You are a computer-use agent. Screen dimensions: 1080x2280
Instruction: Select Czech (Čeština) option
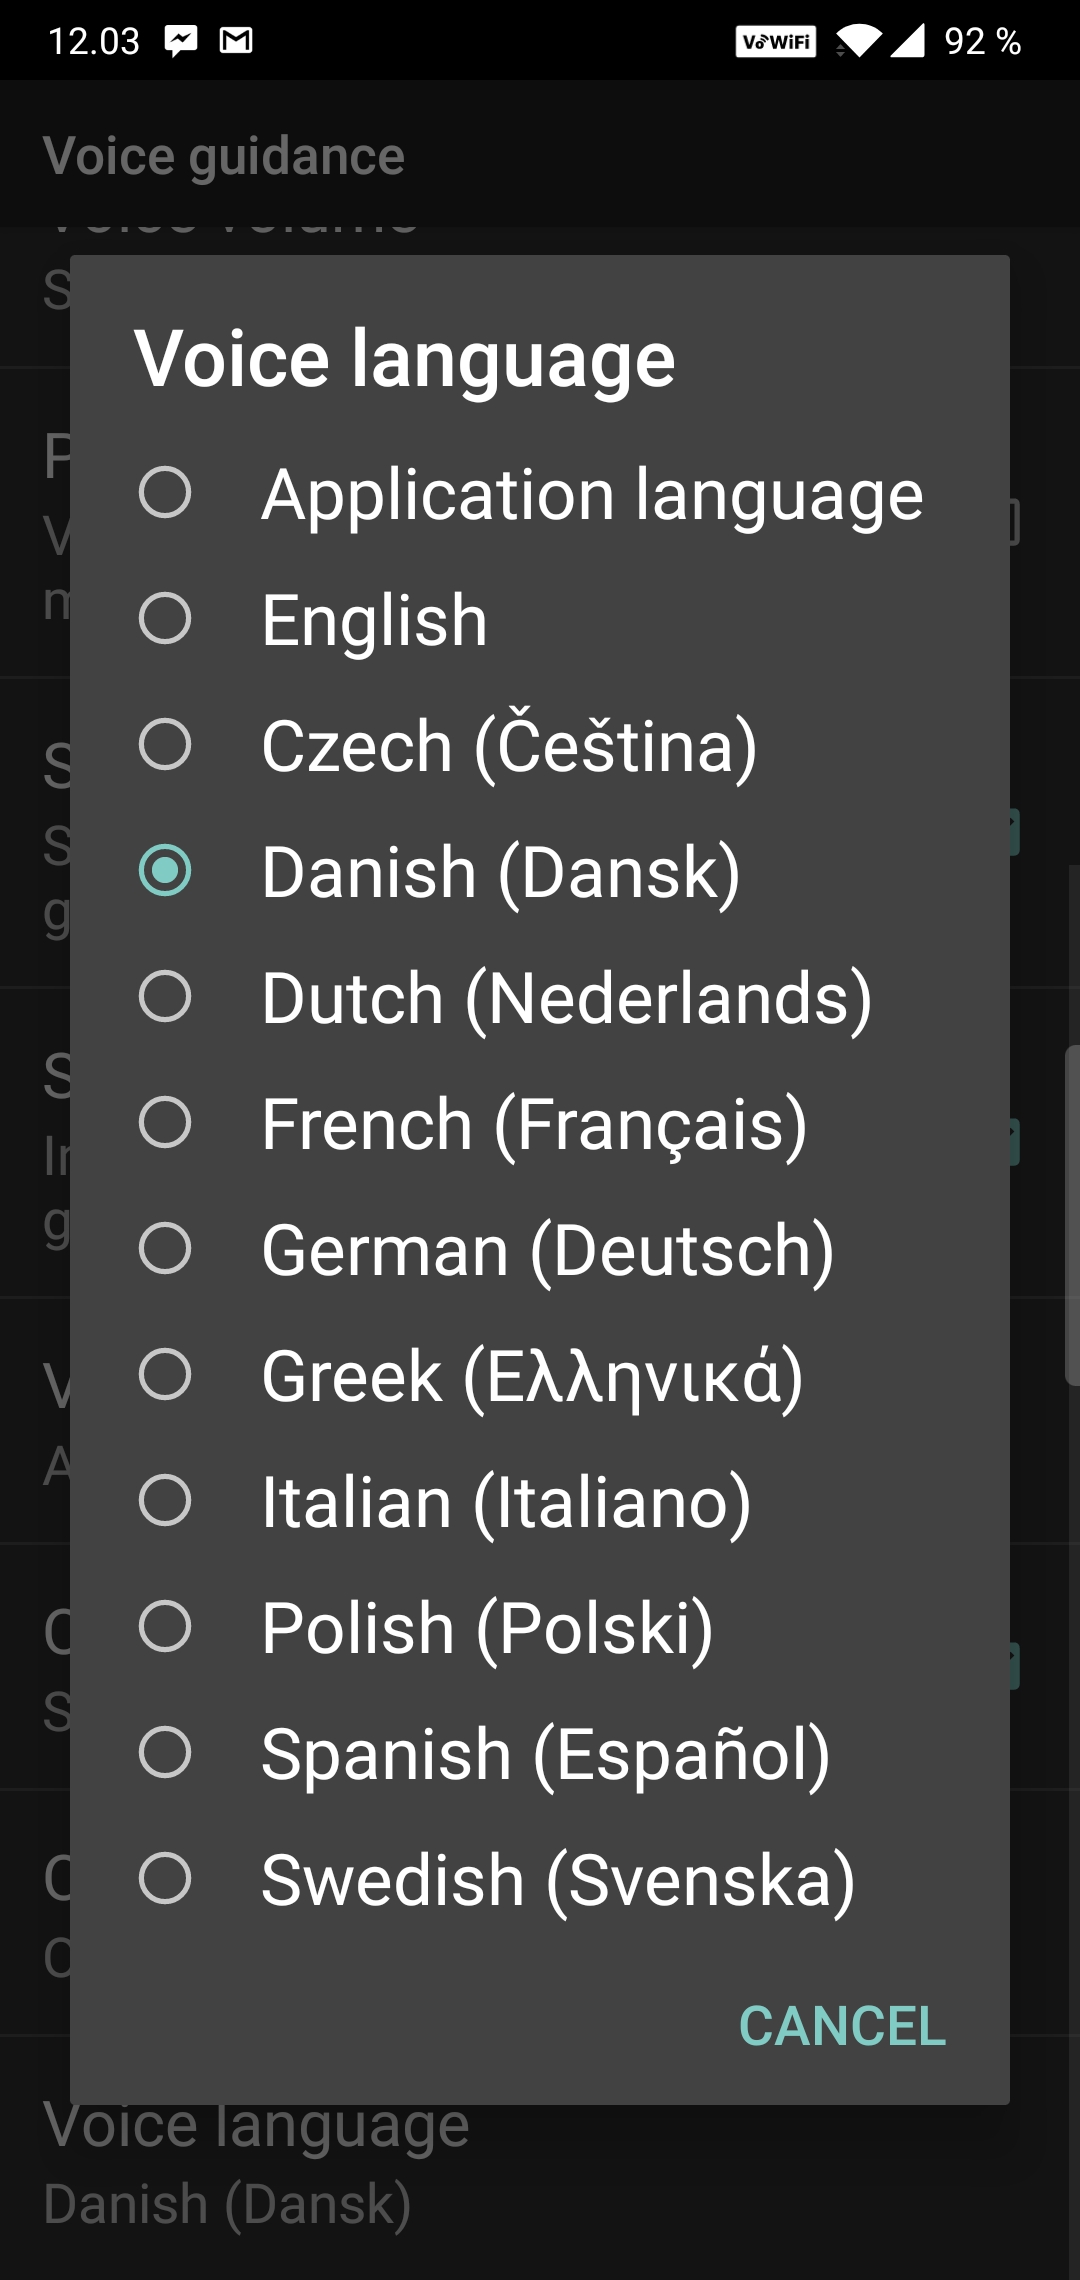tap(540, 745)
